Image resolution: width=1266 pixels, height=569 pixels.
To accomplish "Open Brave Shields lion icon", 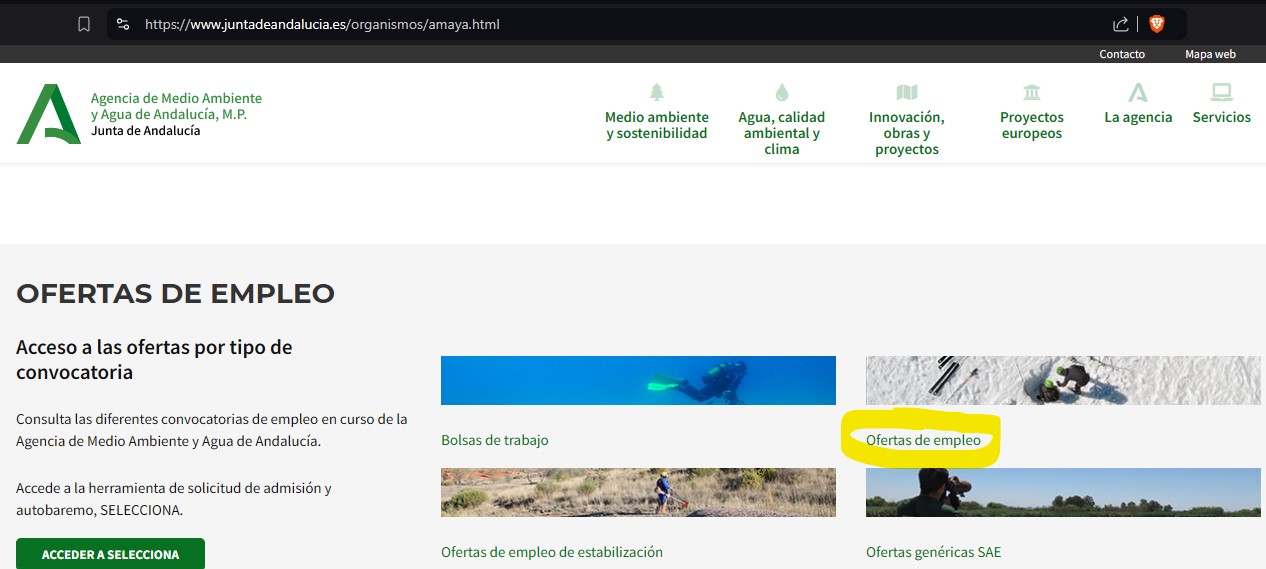I will [x=1156, y=24].
